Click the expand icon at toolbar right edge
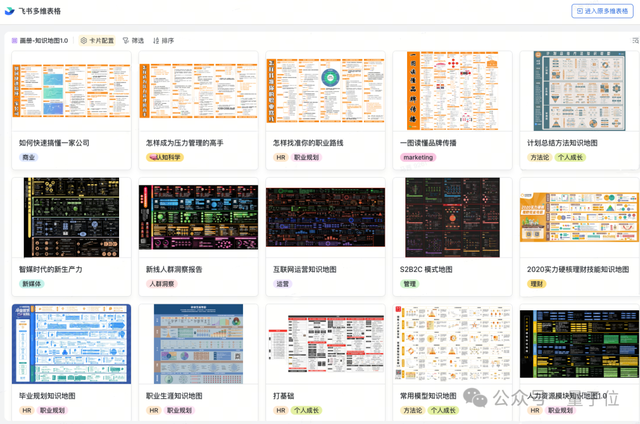640x424 pixels. click(635, 41)
